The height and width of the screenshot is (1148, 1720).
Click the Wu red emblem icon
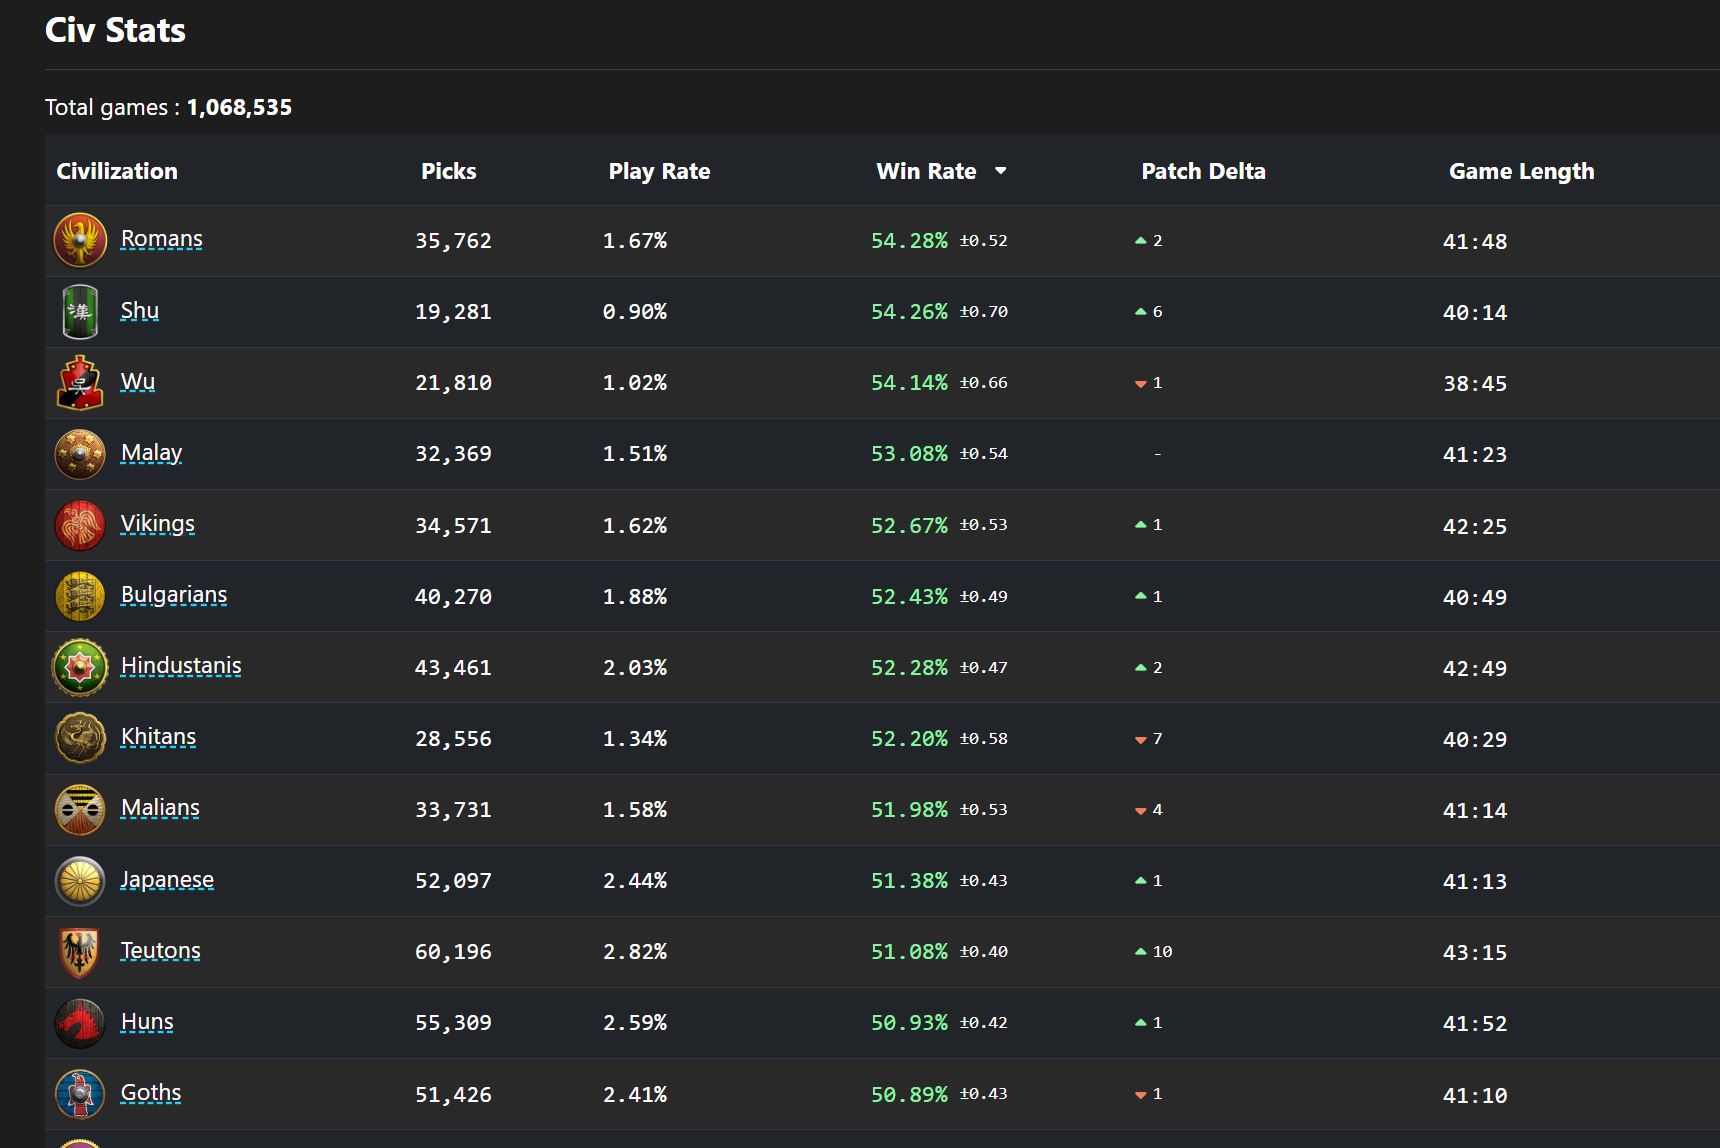pos(80,383)
